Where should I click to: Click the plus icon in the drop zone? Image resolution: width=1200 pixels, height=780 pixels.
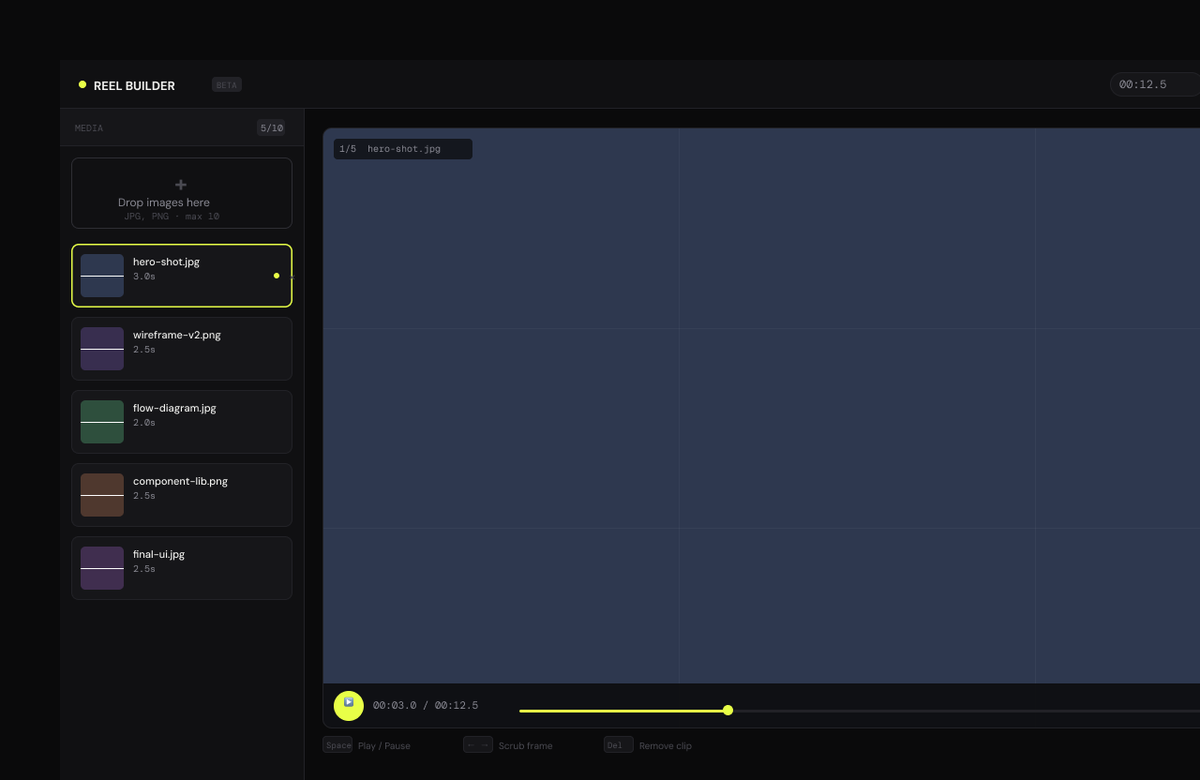[x=181, y=184]
